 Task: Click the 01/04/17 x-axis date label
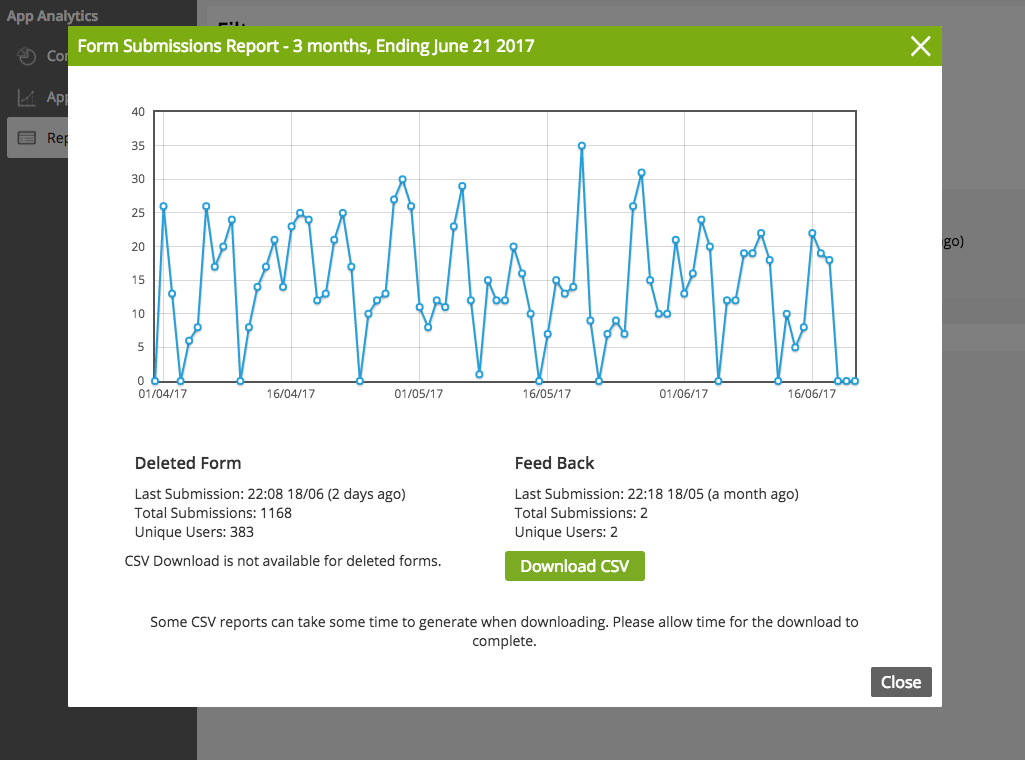162,394
